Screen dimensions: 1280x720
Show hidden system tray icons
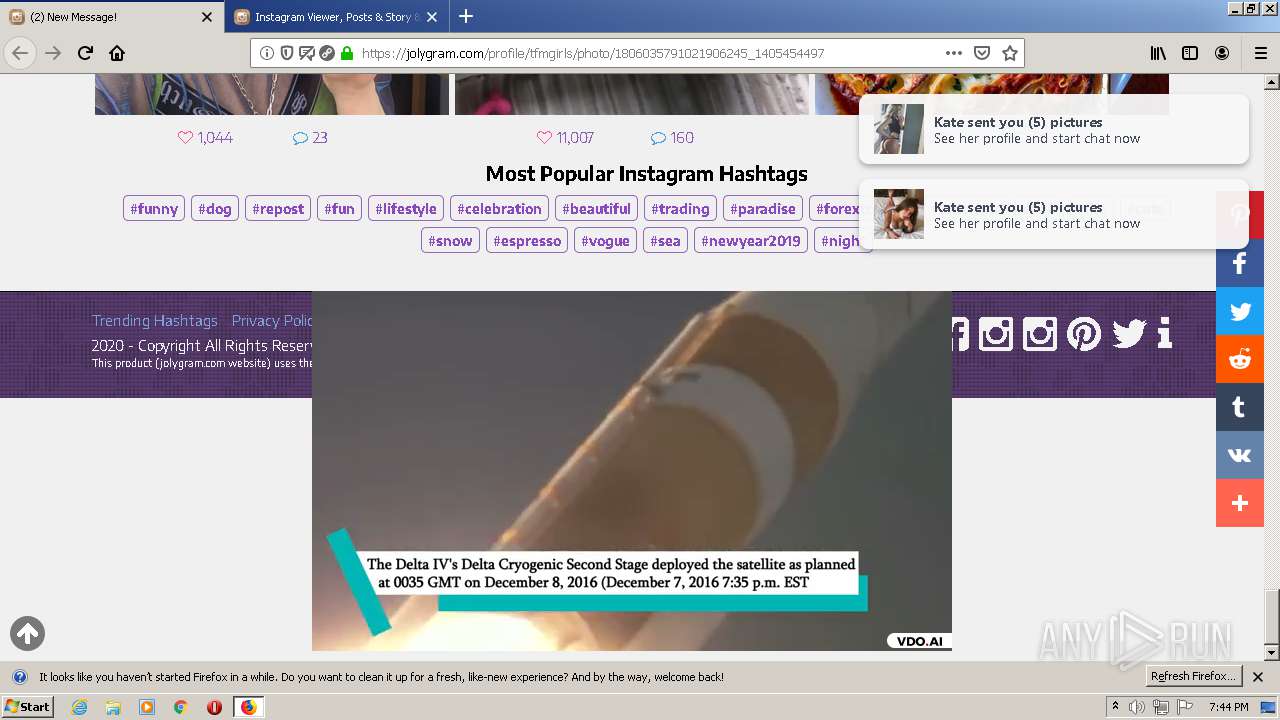(1116, 707)
